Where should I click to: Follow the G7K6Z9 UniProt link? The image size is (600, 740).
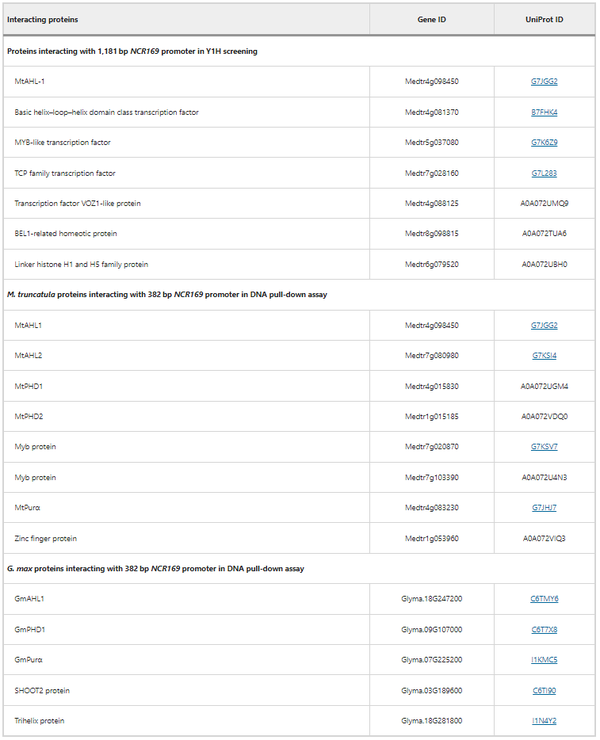(544, 143)
